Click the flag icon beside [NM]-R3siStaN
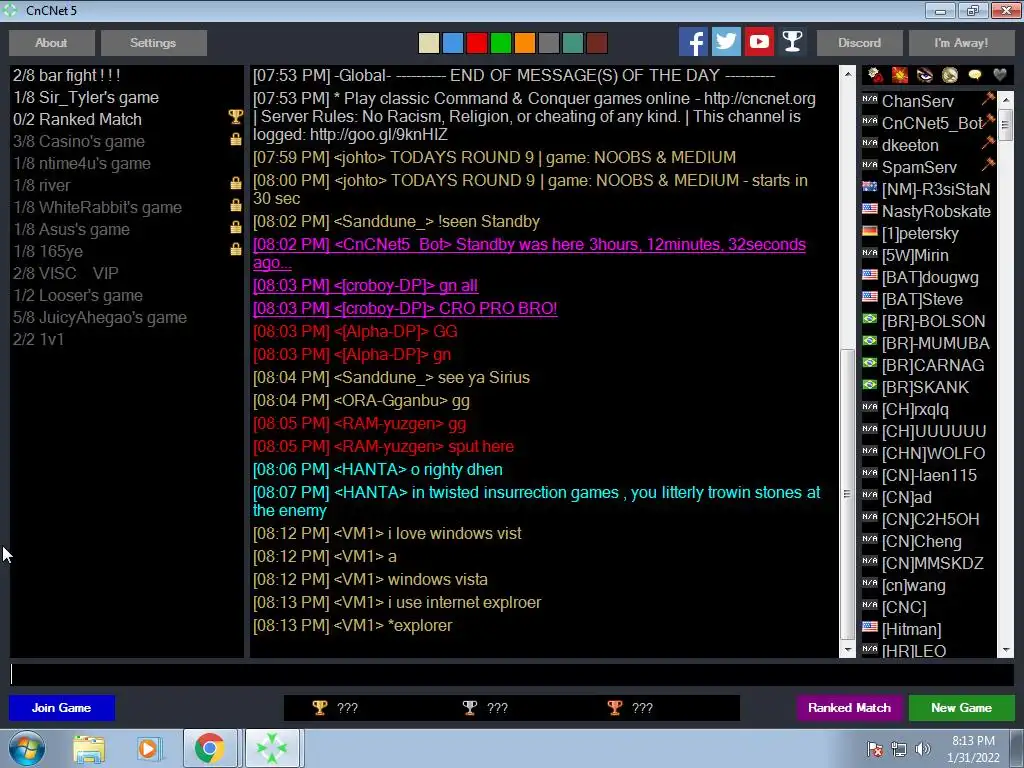Screen dimensions: 1024x768 pos(869,187)
